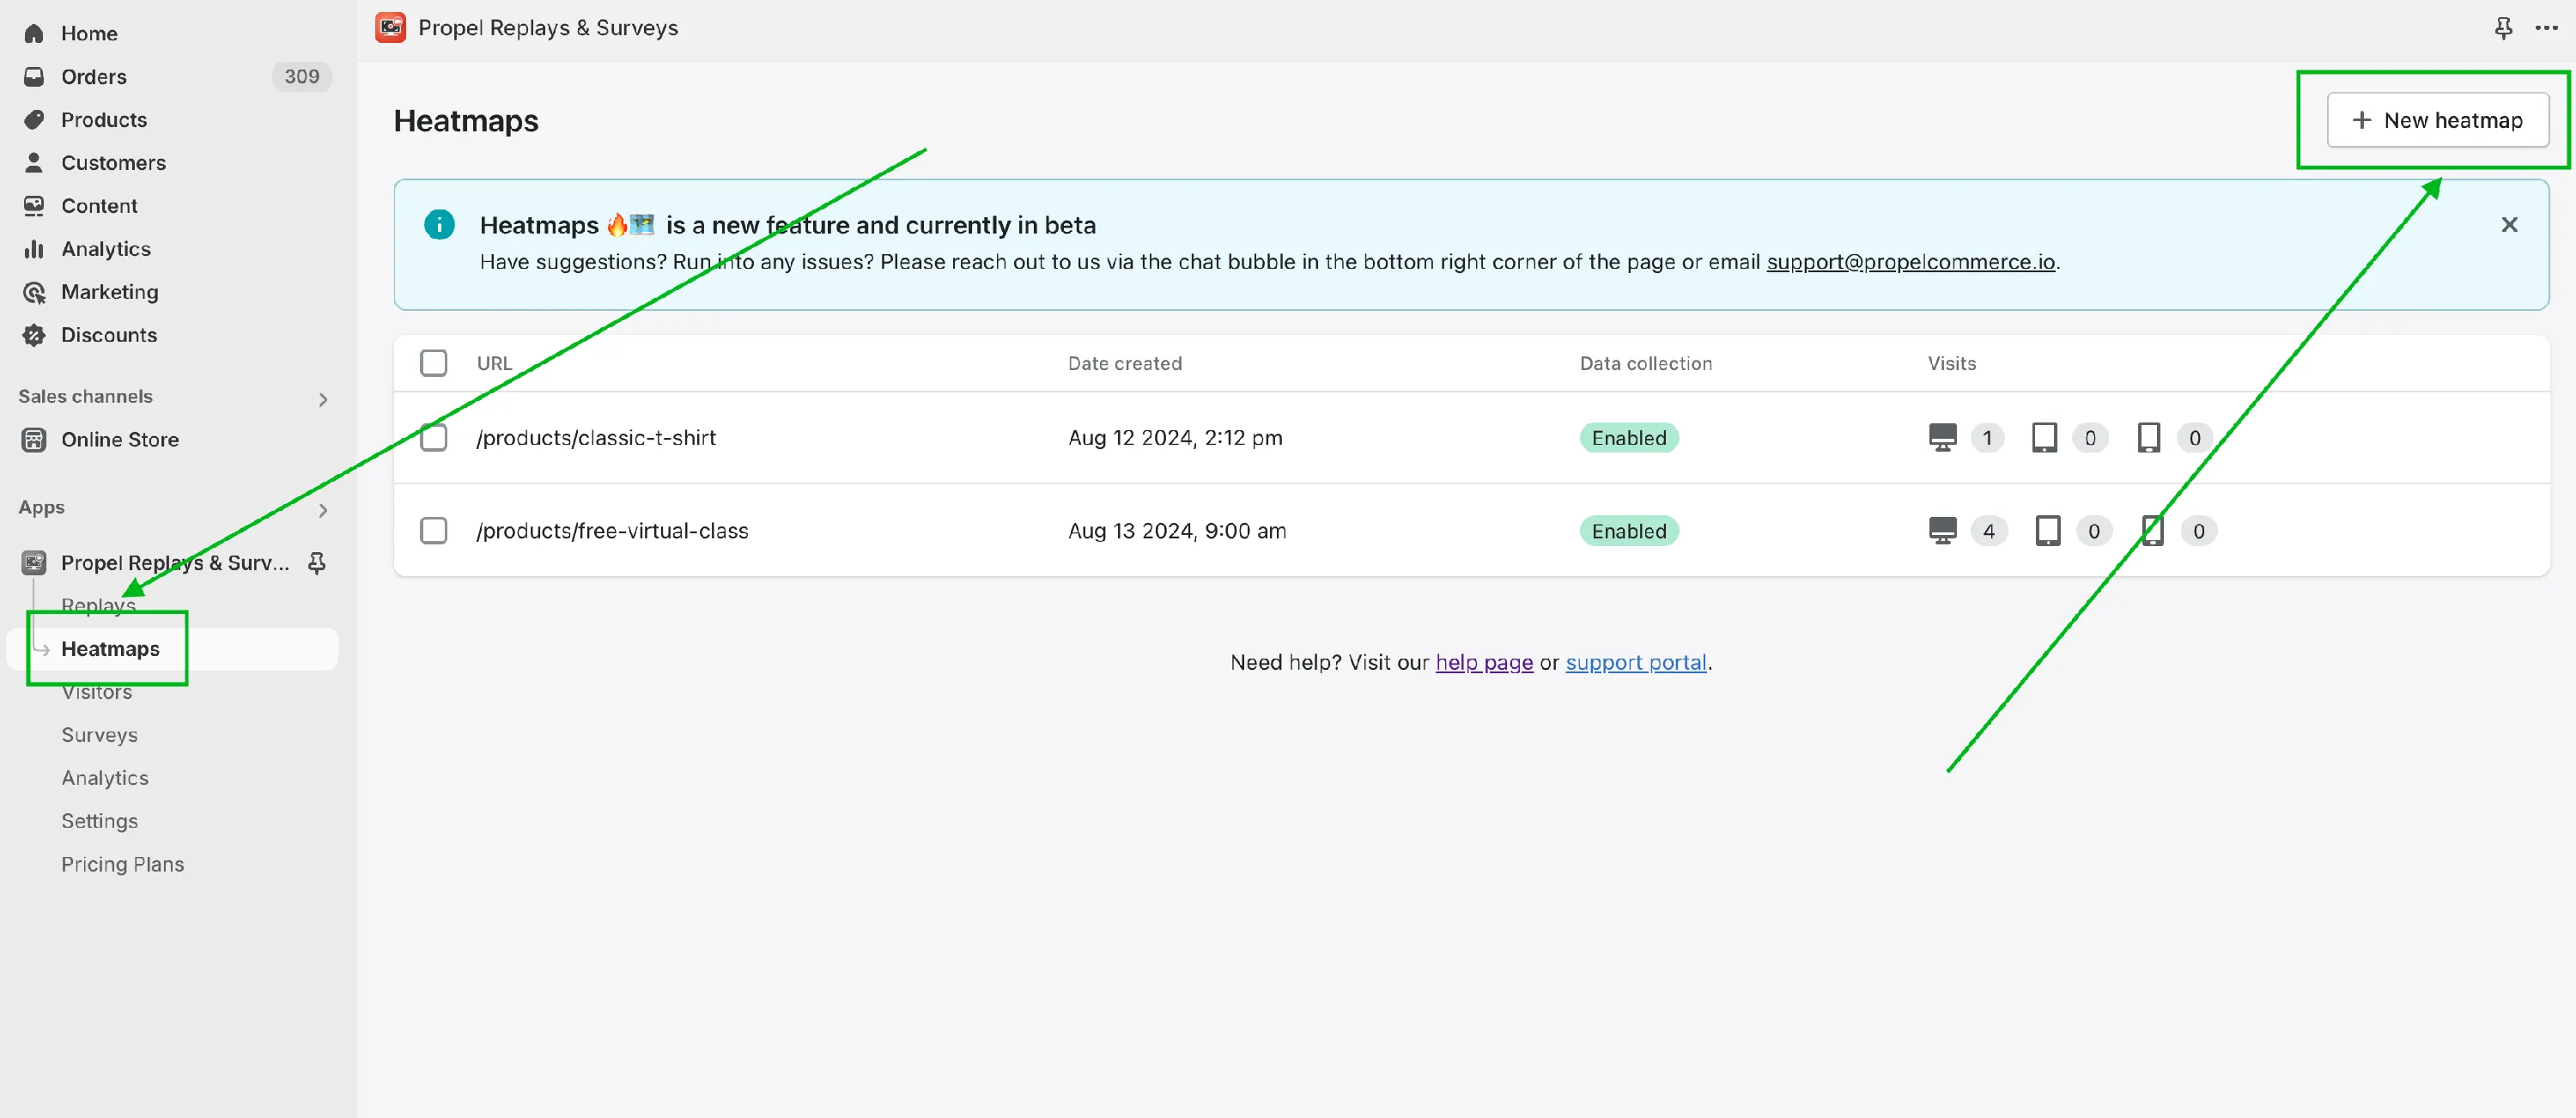Open the Surveys submenu item
2576x1118 pixels.
99,734
